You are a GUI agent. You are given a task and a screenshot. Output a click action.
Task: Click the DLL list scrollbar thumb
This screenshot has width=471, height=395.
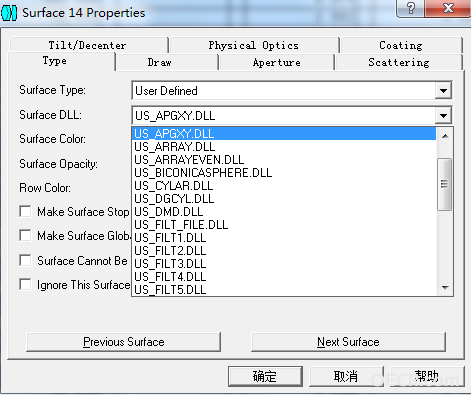click(x=444, y=184)
